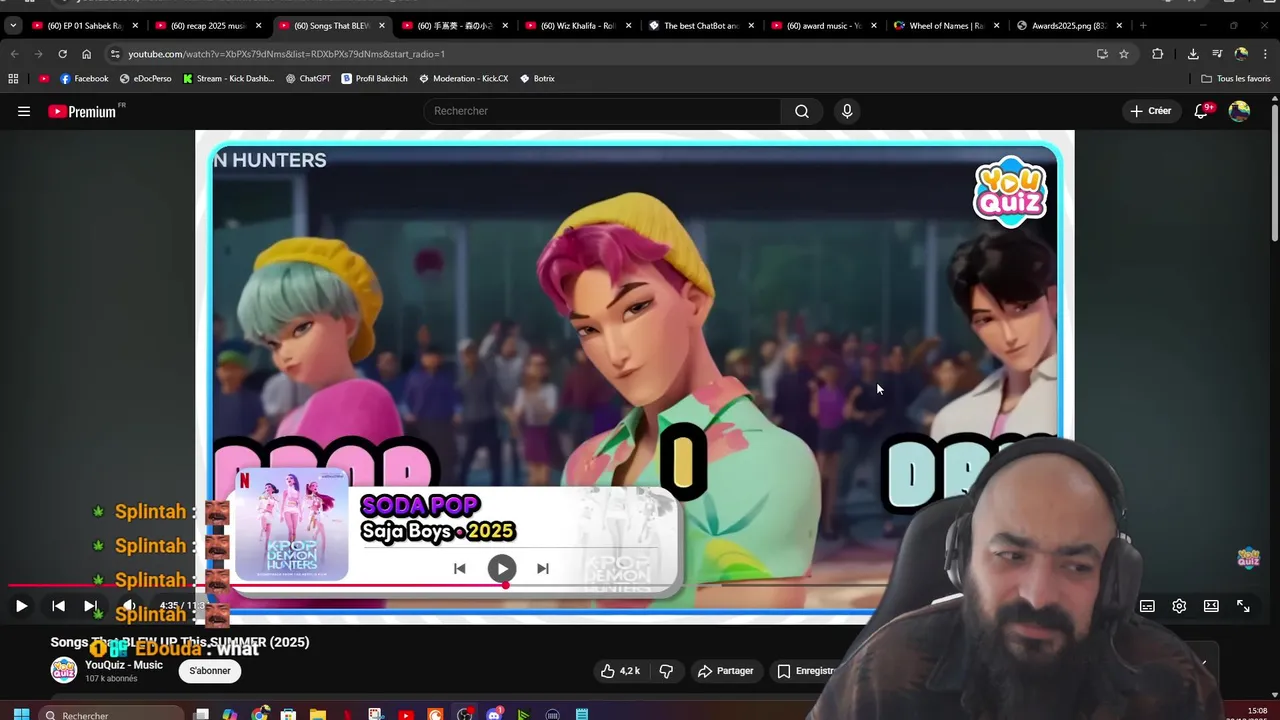Open the YouQuiz - Music channel link
Image resolution: width=1280 pixels, height=720 pixels.
pyautogui.click(x=124, y=665)
